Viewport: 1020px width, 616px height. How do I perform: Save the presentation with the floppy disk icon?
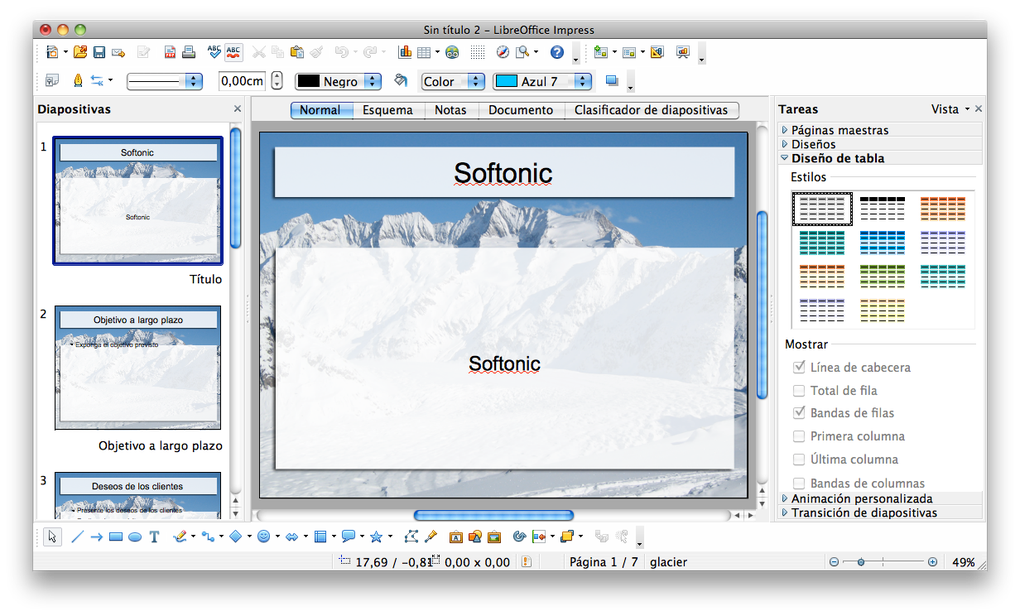pyautogui.click(x=99, y=52)
